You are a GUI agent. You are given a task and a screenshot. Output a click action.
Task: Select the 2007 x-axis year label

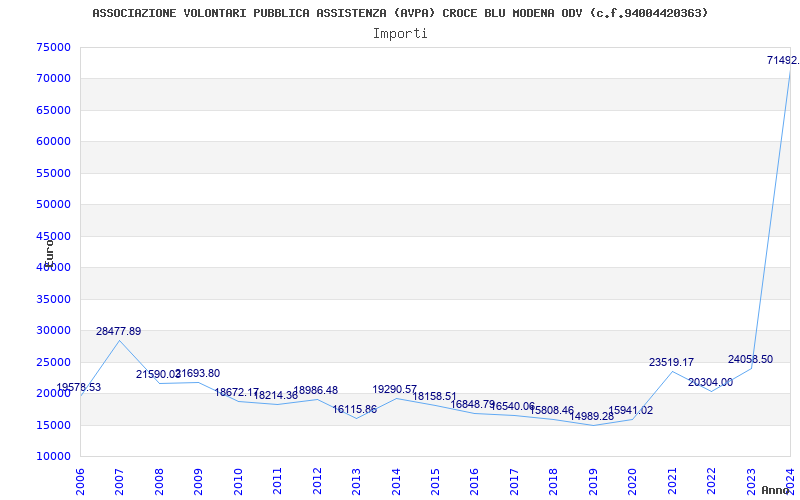point(119,482)
